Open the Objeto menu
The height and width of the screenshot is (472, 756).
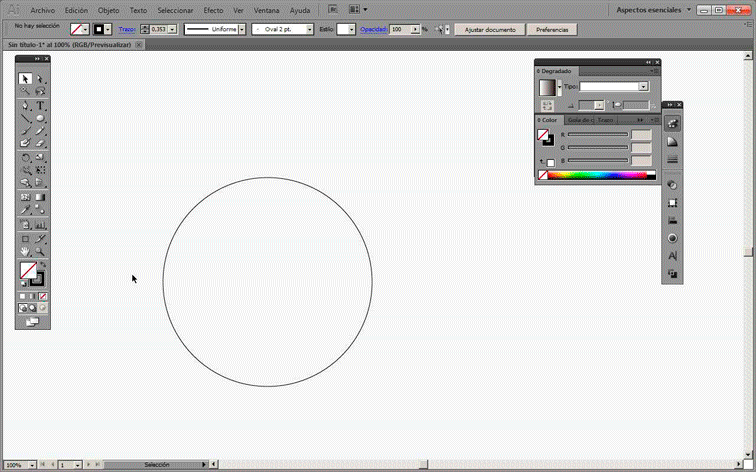(108, 10)
